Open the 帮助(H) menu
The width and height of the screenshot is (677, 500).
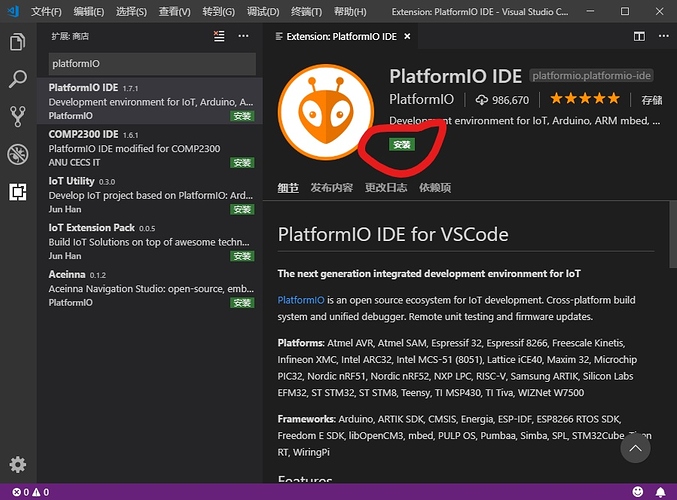pos(350,12)
